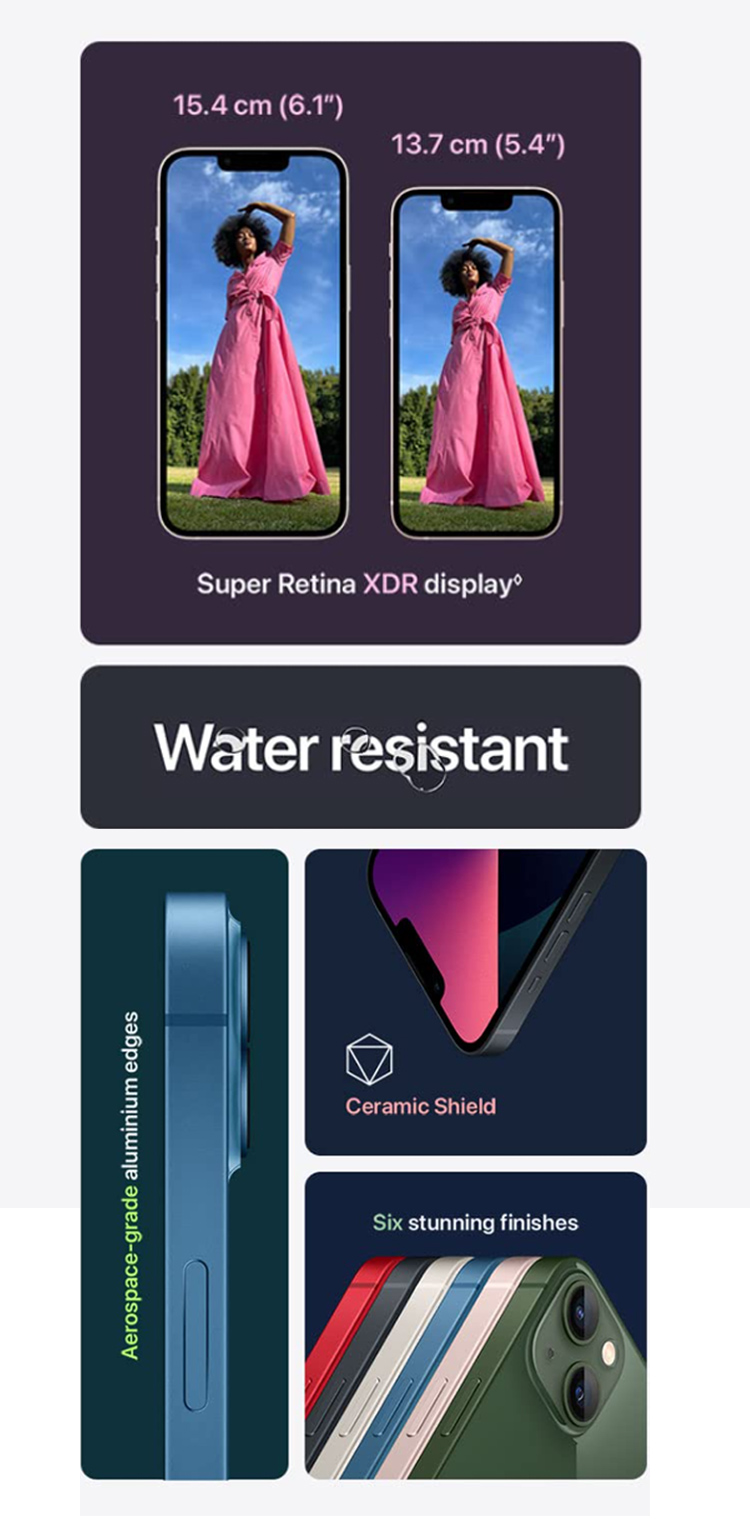Click the Six stunning finishes heading
Screen dimensions: 750x1522
pyautogui.click(x=475, y=1222)
